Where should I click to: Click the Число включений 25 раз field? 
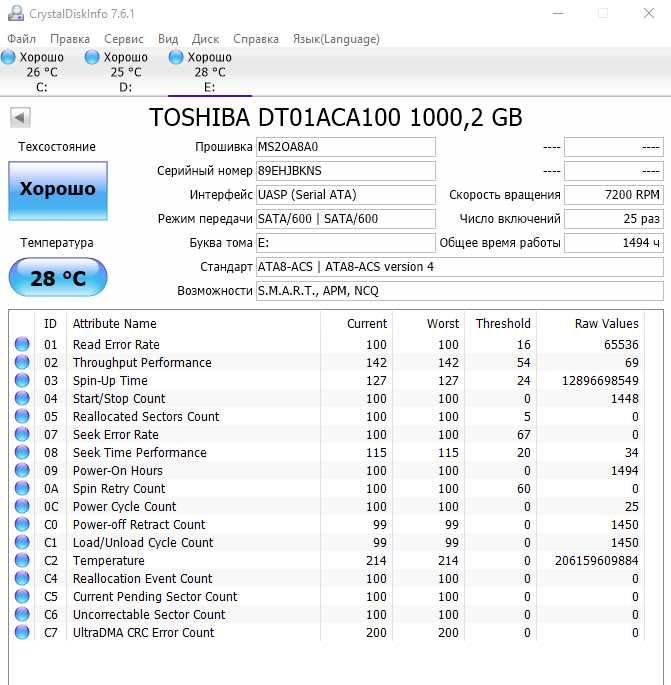click(614, 219)
